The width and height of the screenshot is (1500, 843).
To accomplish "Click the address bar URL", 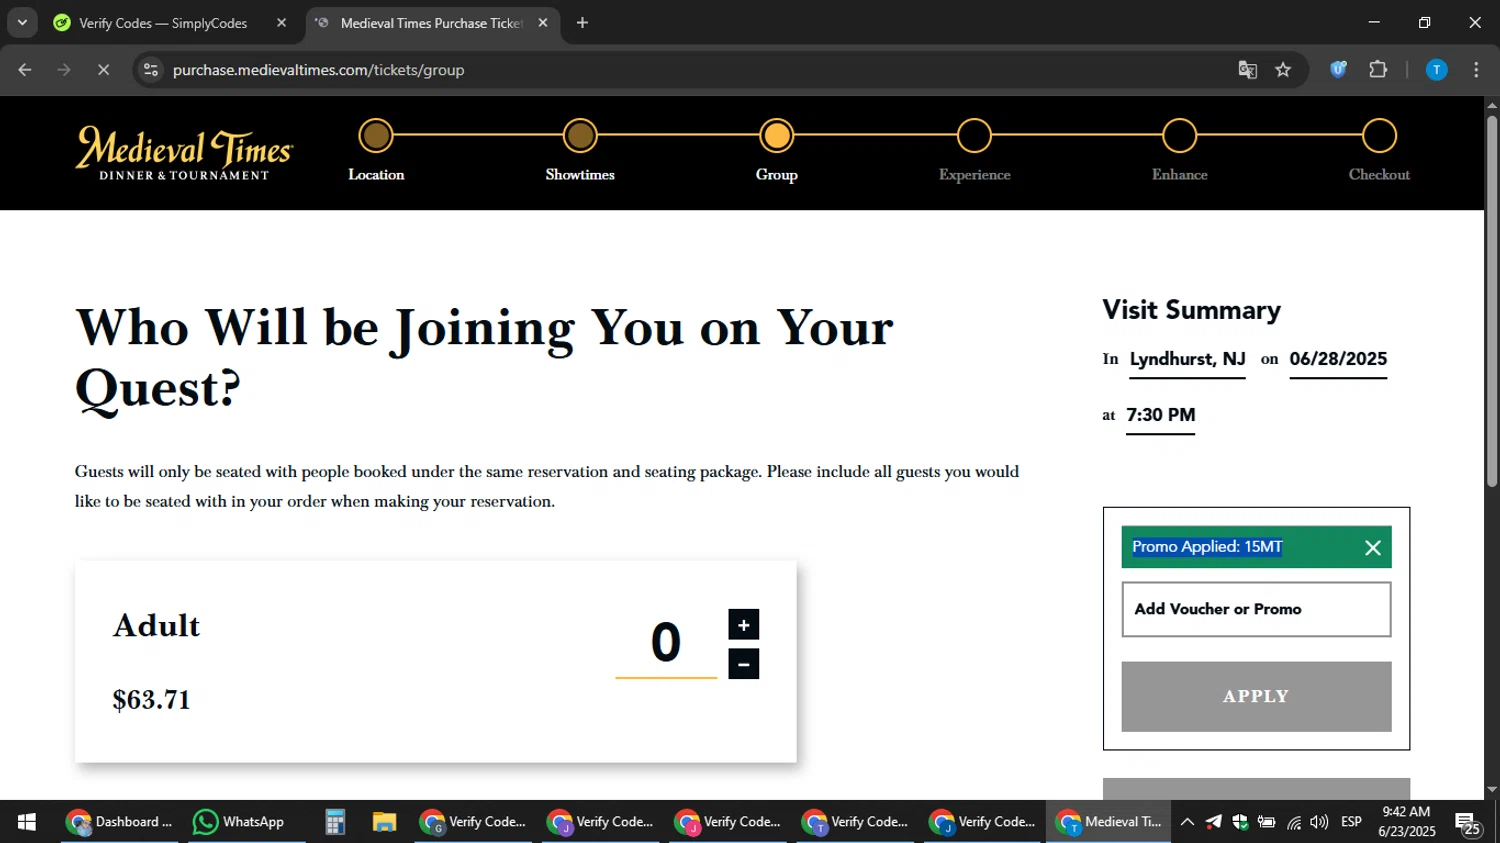I will (318, 70).
